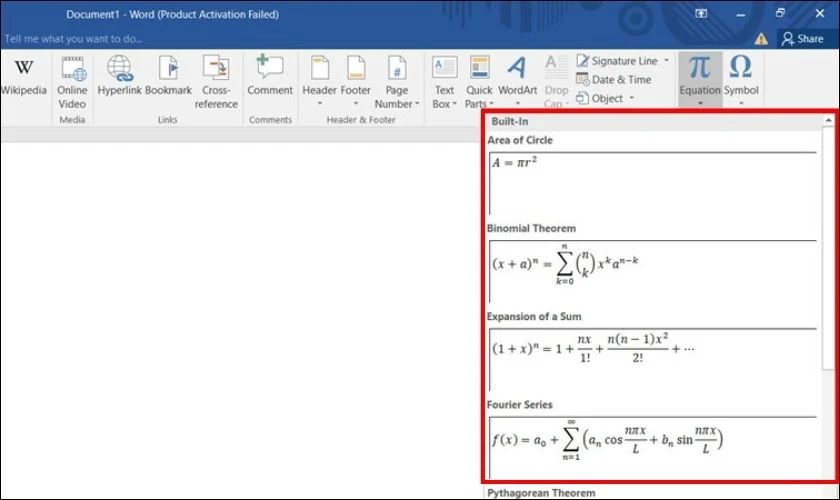
Task: Insert a Cross-reference
Action: point(216,81)
